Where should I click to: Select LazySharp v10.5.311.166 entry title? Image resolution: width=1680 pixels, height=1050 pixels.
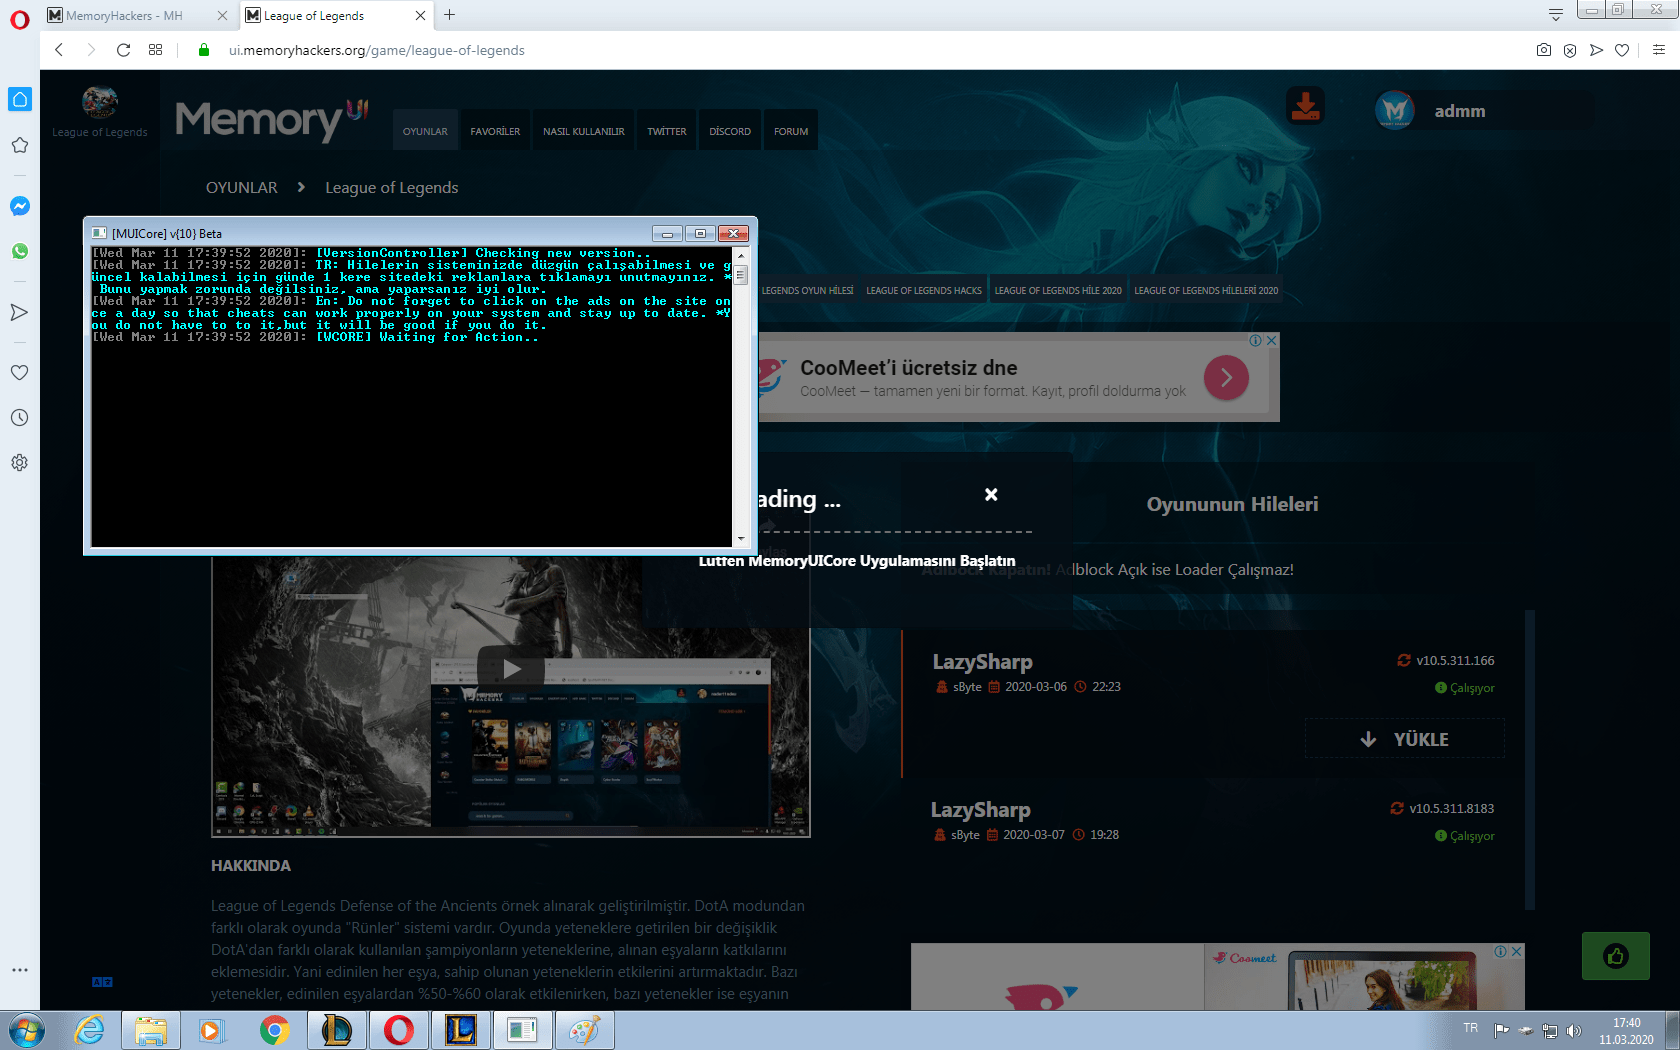tap(982, 662)
